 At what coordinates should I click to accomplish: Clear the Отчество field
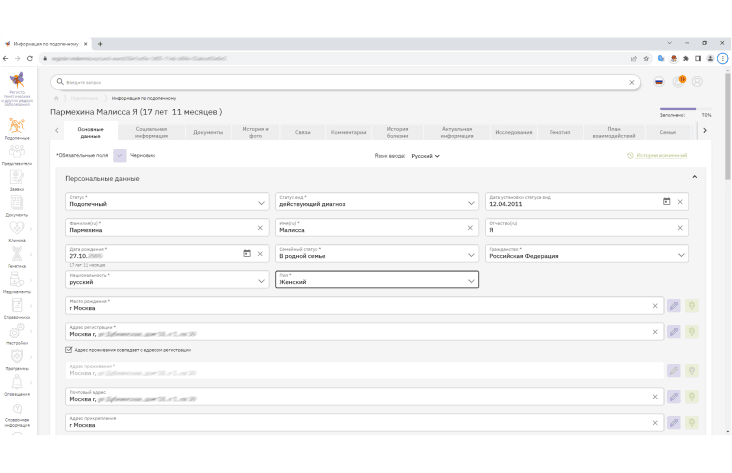[680, 228]
